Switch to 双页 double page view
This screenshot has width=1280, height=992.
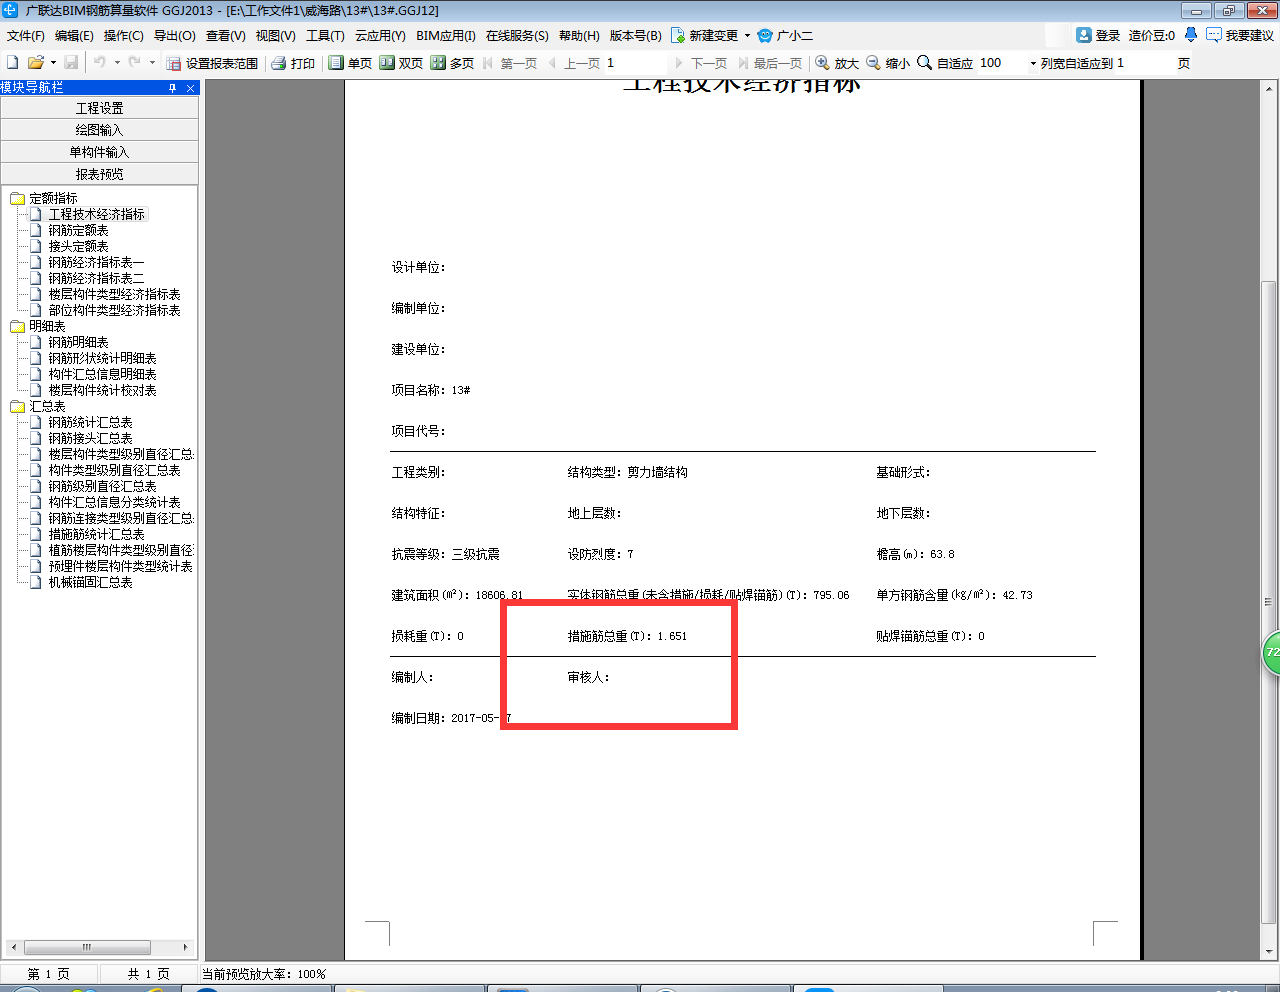click(401, 63)
